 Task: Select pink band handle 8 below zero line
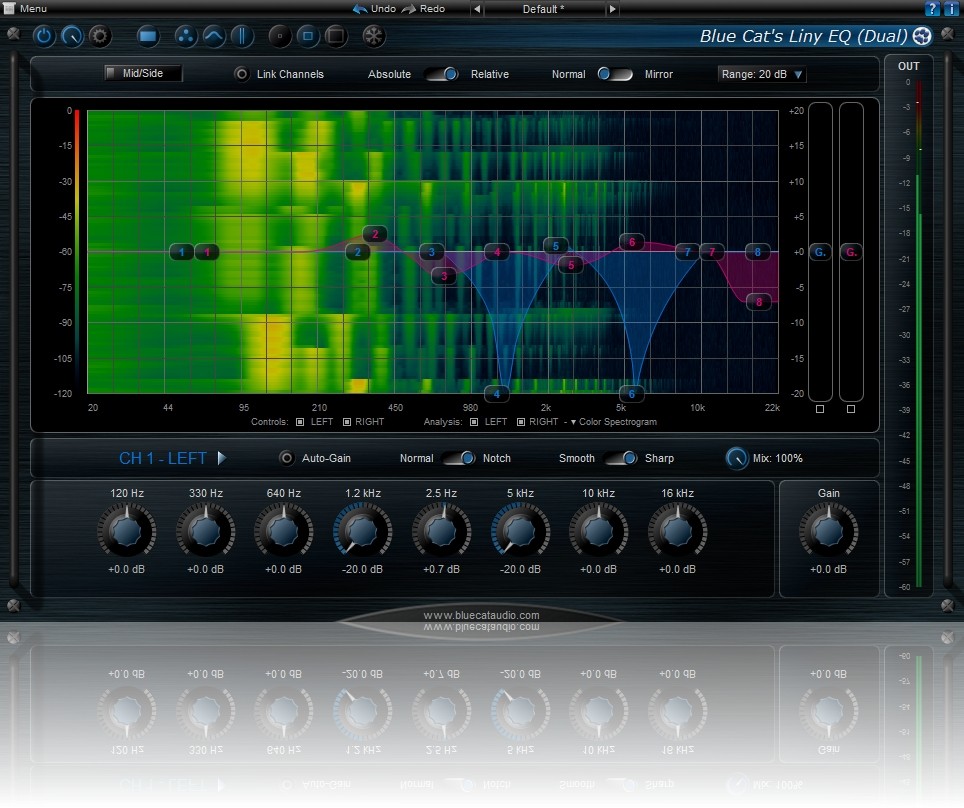pyautogui.click(x=759, y=302)
